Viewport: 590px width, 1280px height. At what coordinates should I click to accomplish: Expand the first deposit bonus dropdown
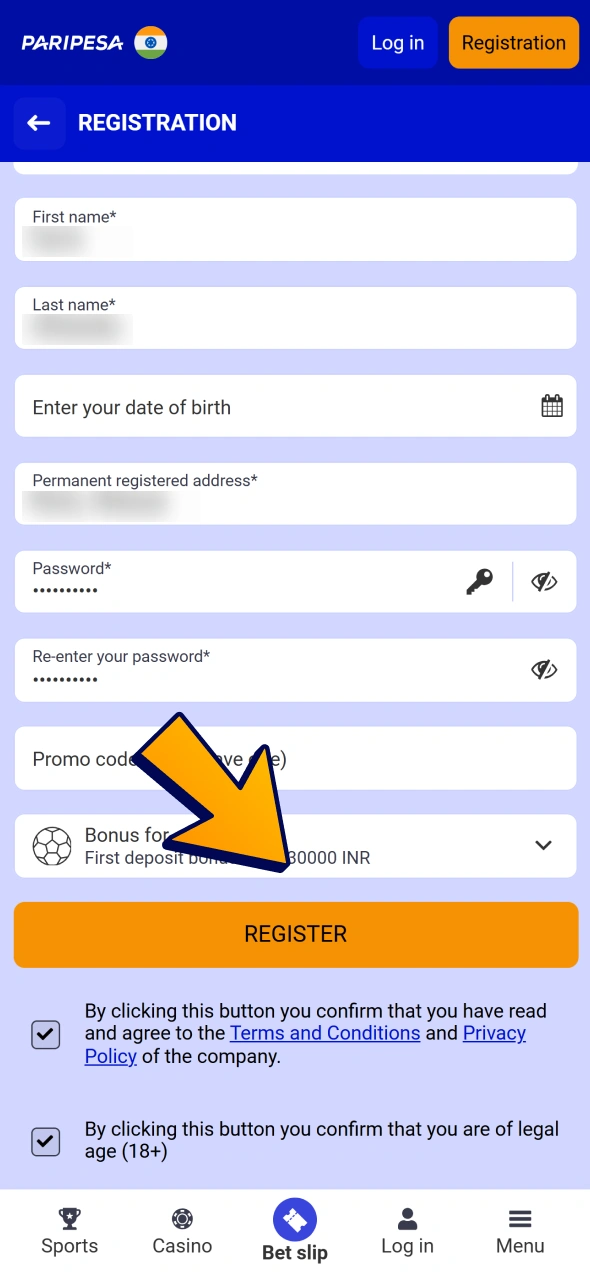point(543,845)
